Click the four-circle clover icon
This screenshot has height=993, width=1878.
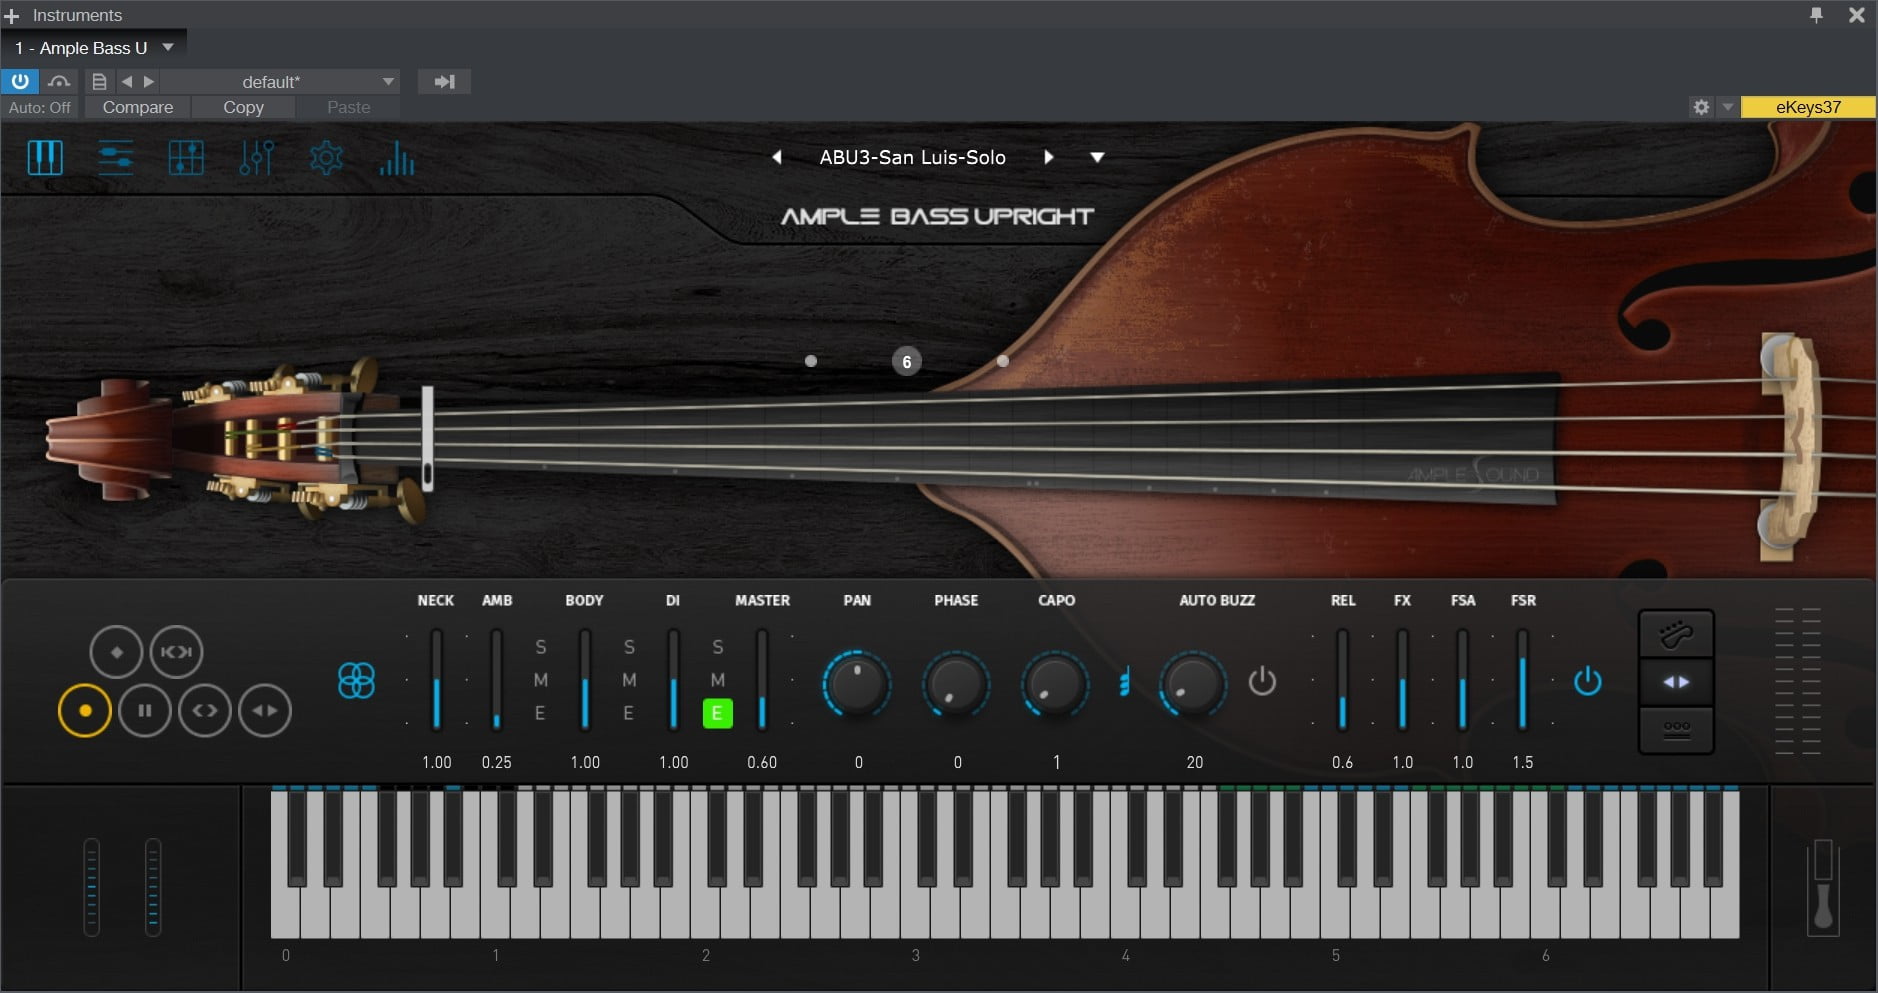tap(356, 681)
